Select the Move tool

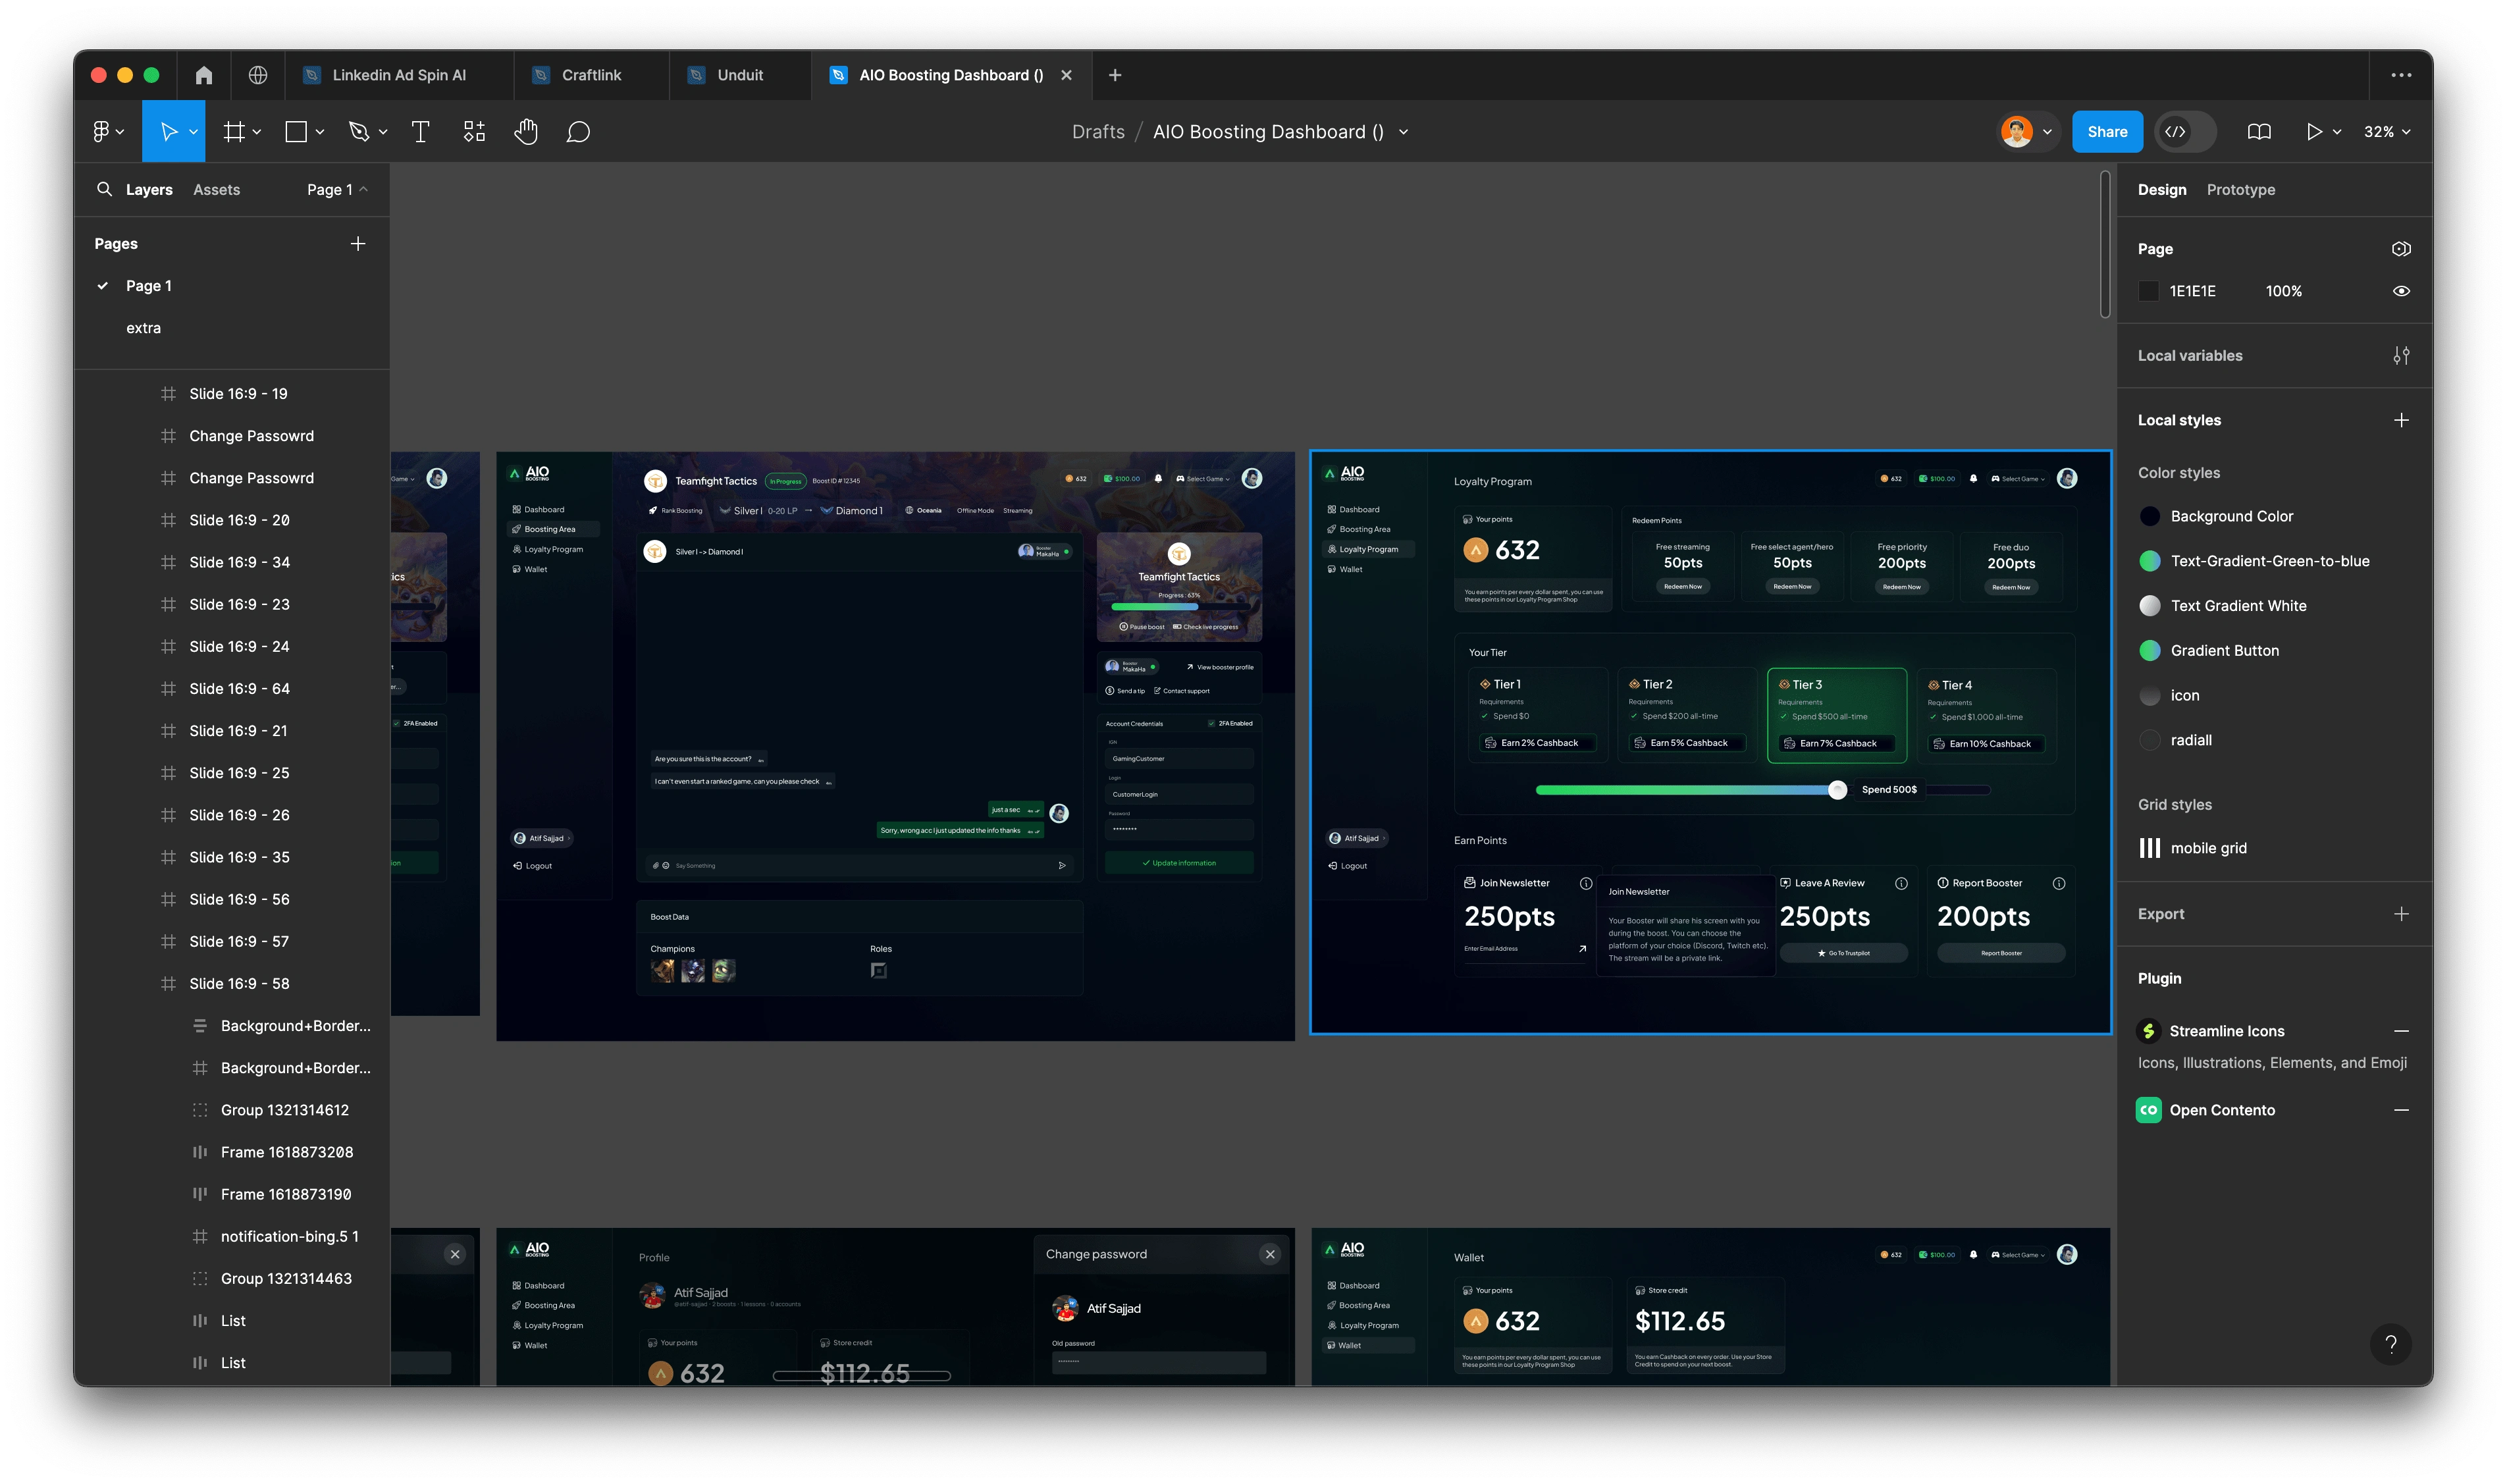[x=168, y=132]
